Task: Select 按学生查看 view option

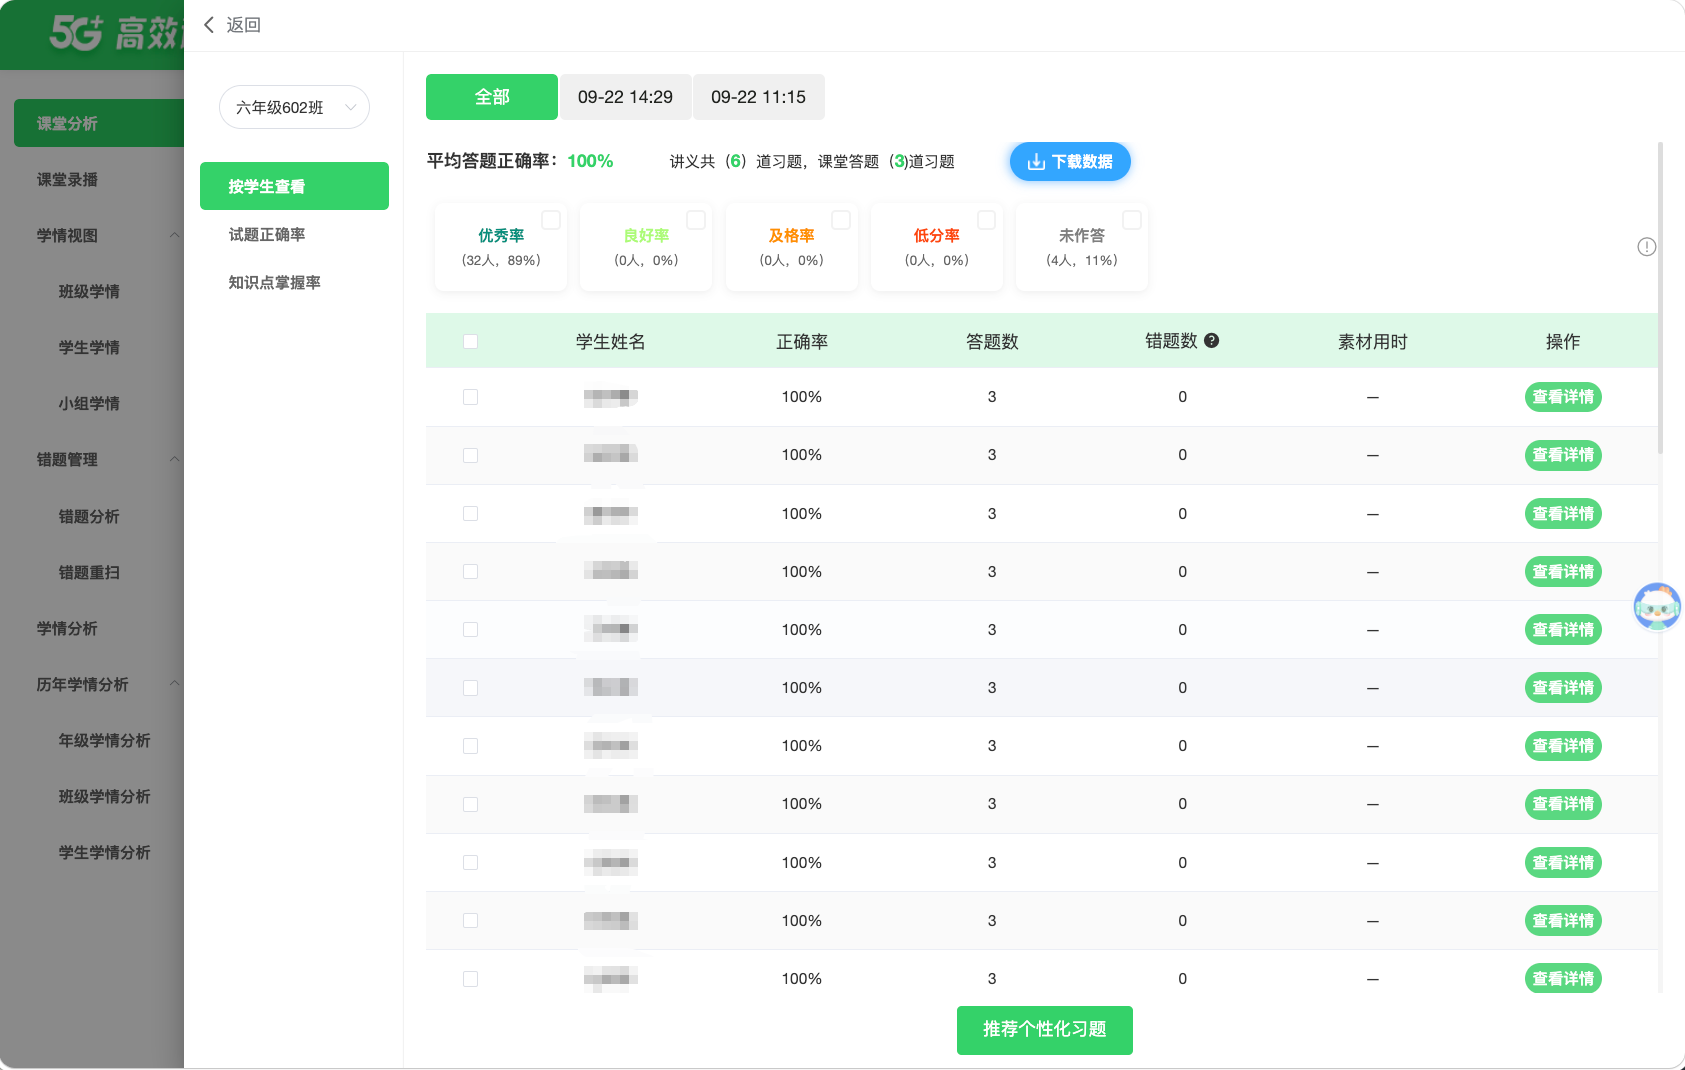Action: 294,186
